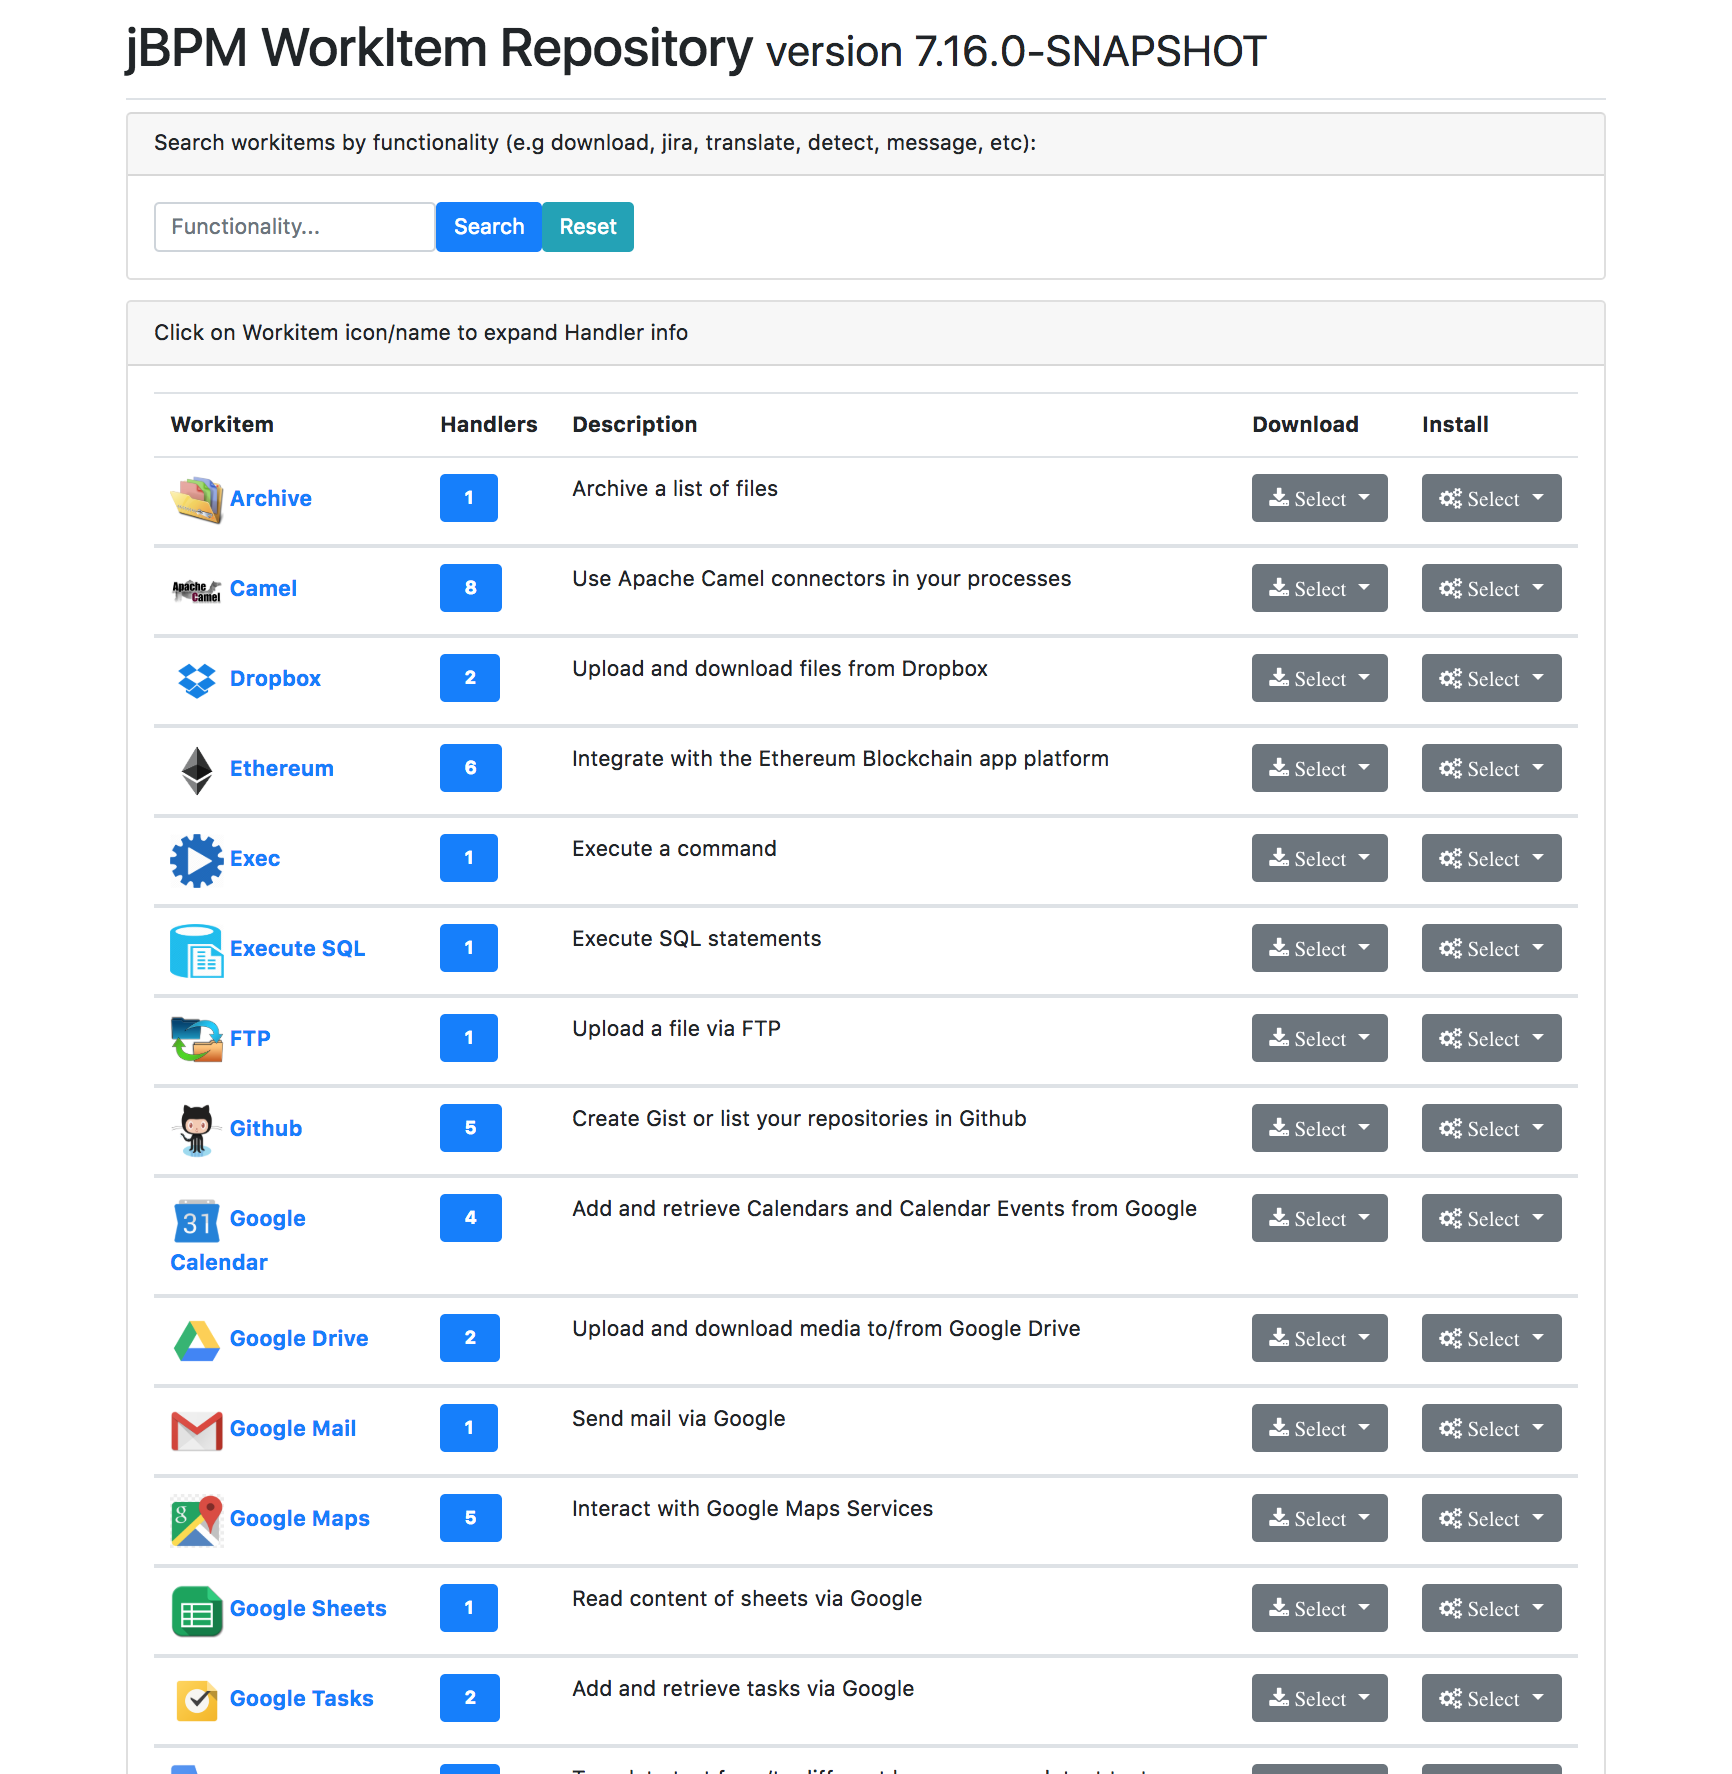The width and height of the screenshot is (1732, 1774).
Task: Click the Google Mail envelope icon
Action: coord(197,1430)
